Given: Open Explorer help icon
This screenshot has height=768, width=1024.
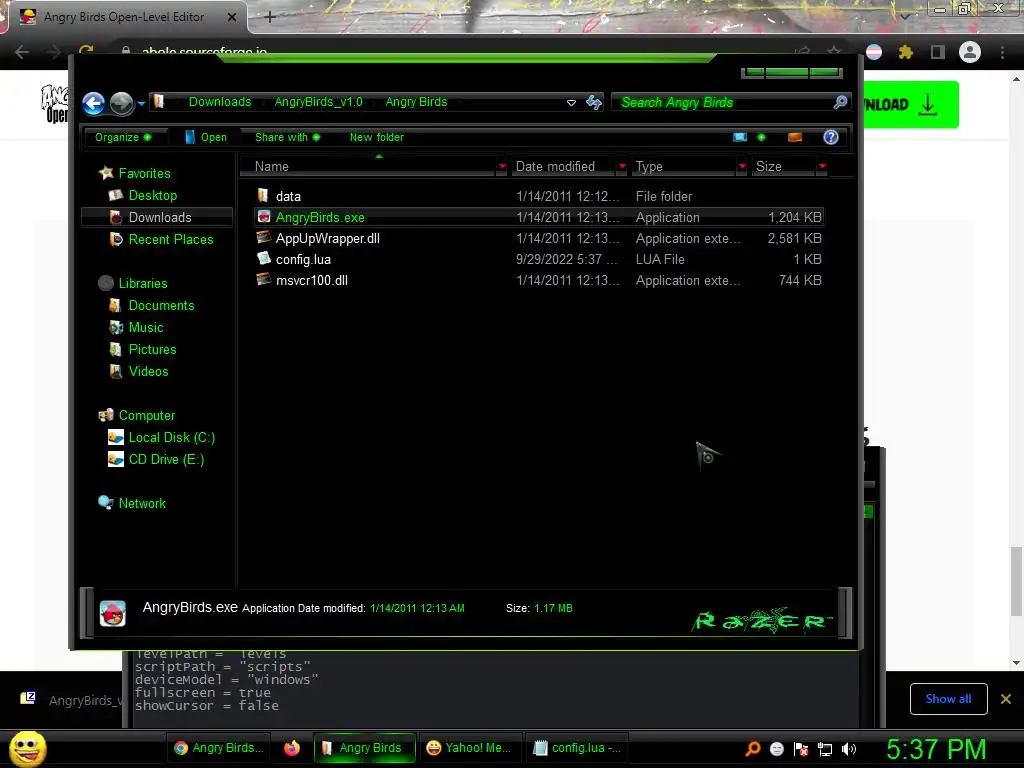Looking at the screenshot, I should (x=831, y=137).
